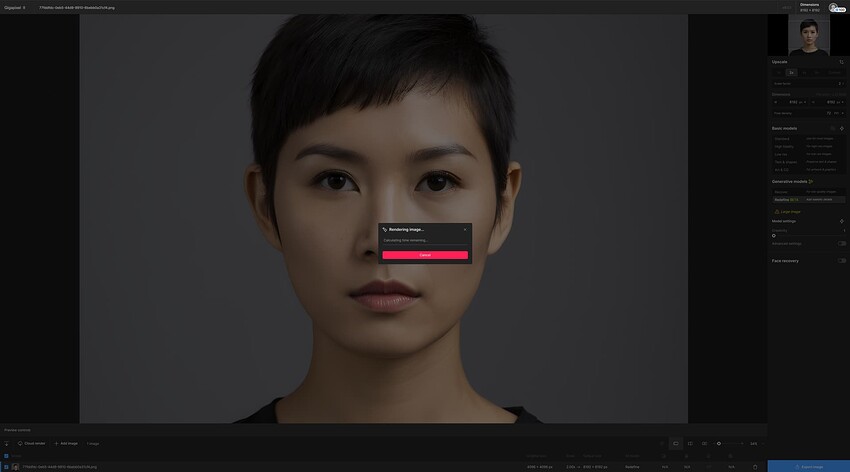Select the Redefine generative model
This screenshot has height=472, width=850.
(x=808, y=199)
